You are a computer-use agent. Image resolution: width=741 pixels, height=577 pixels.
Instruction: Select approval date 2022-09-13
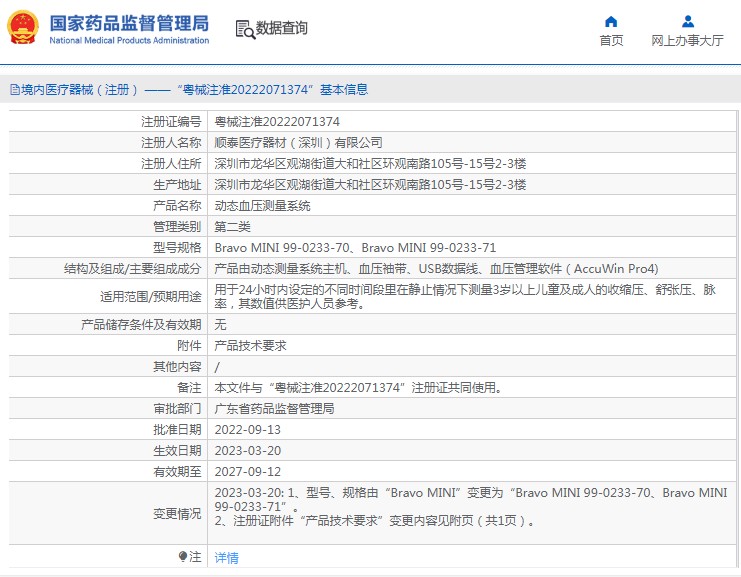[248, 430]
